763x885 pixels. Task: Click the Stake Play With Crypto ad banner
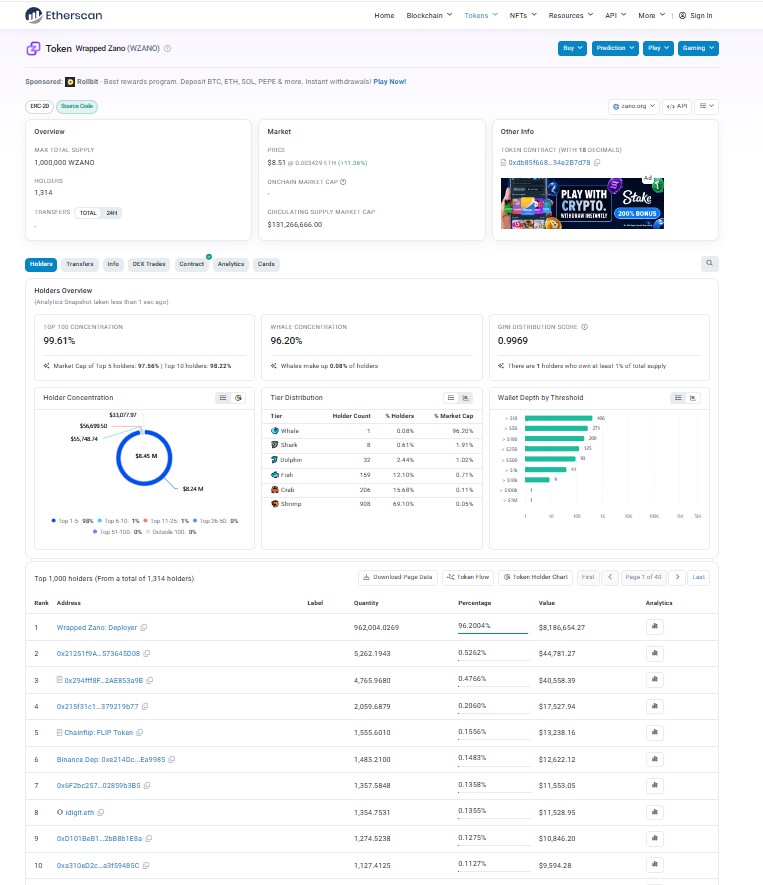click(582, 203)
